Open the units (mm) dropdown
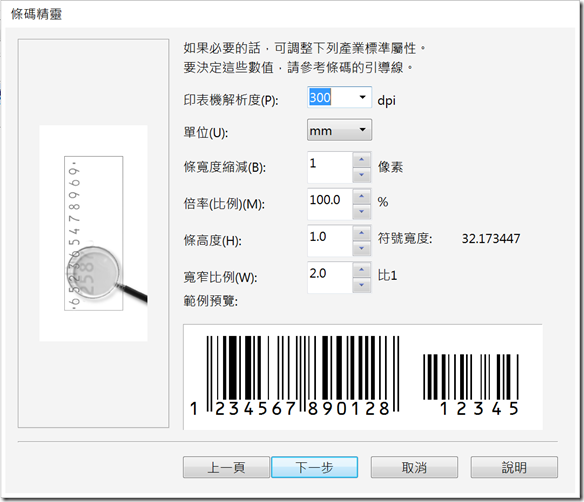 [339, 130]
